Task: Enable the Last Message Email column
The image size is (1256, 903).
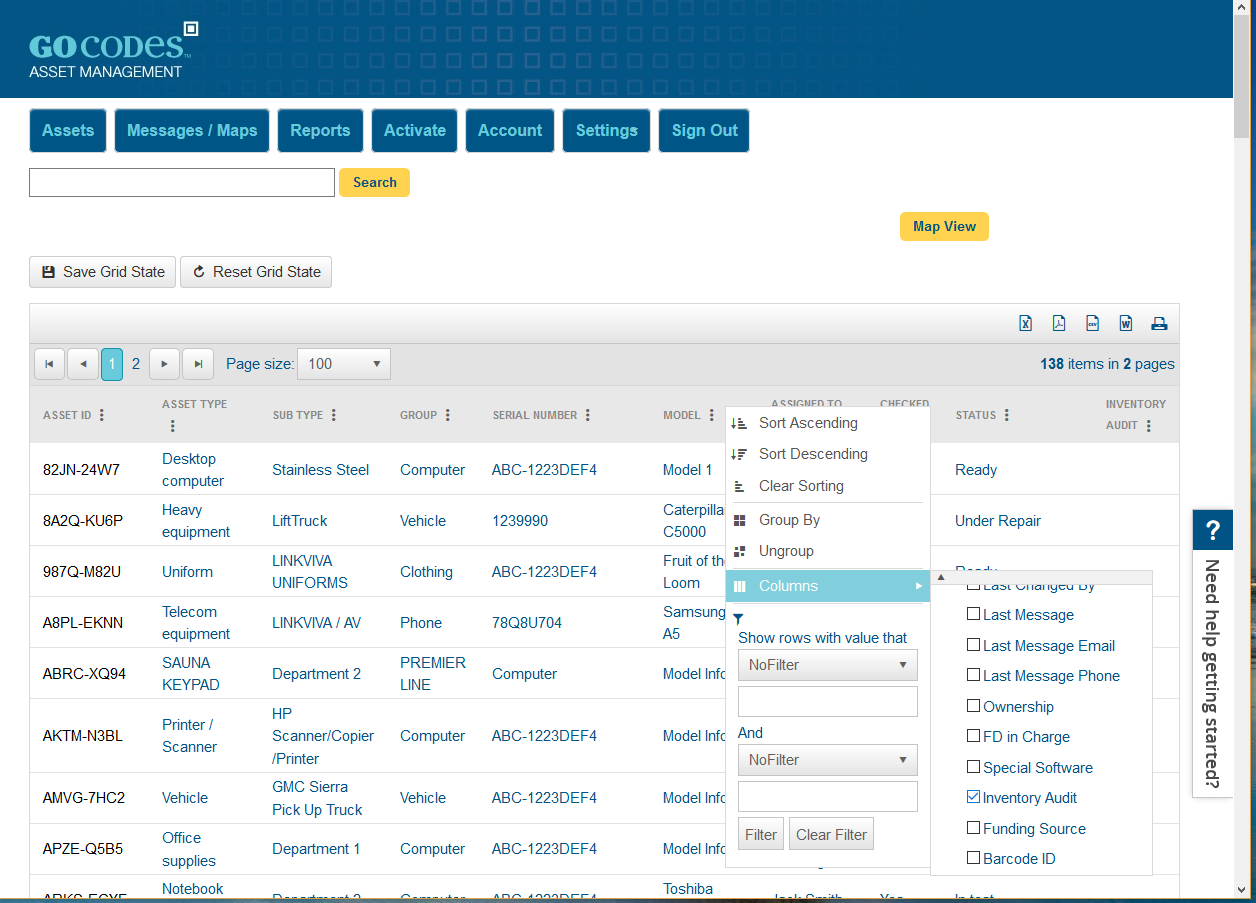Action: click(974, 645)
